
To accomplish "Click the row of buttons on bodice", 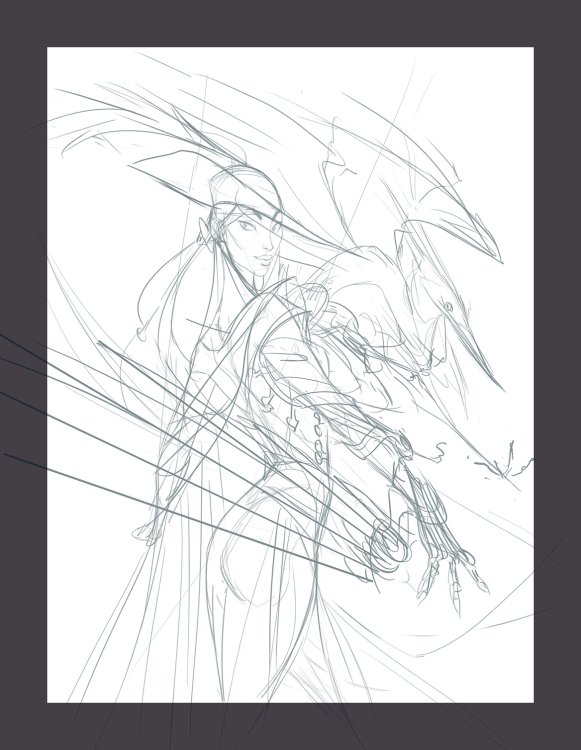I will coord(319,438).
